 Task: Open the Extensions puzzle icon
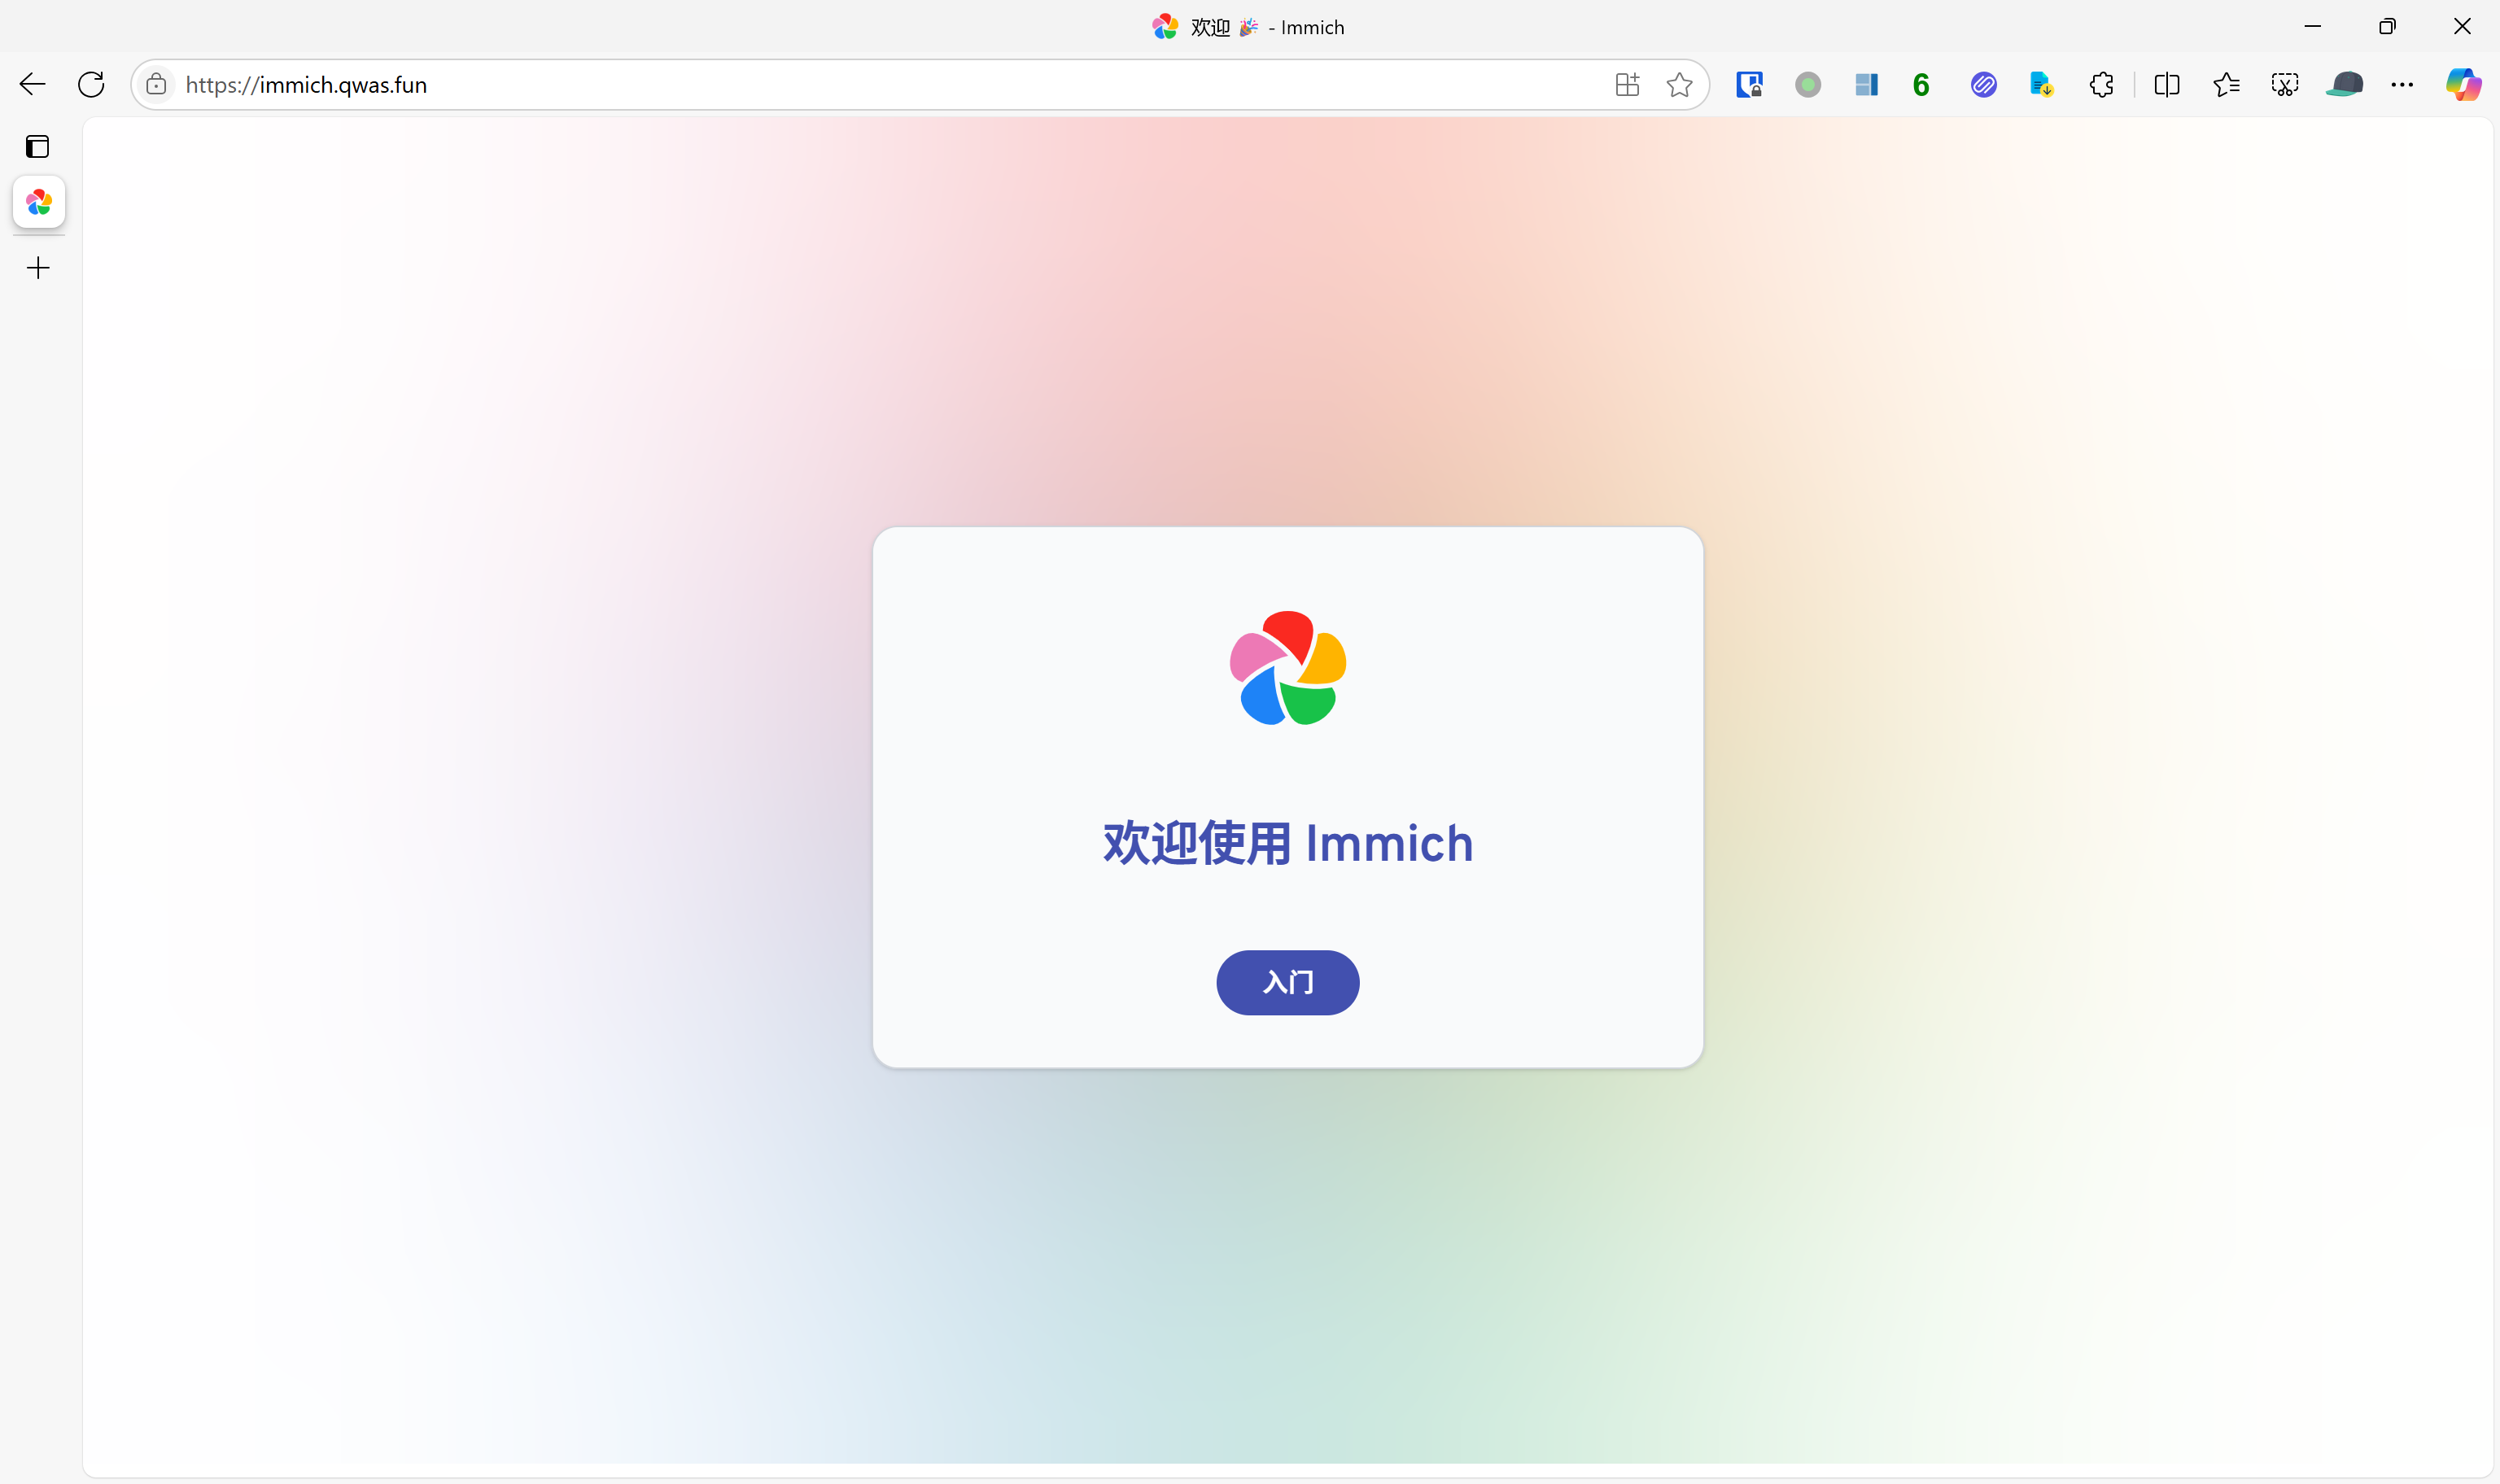(2101, 84)
